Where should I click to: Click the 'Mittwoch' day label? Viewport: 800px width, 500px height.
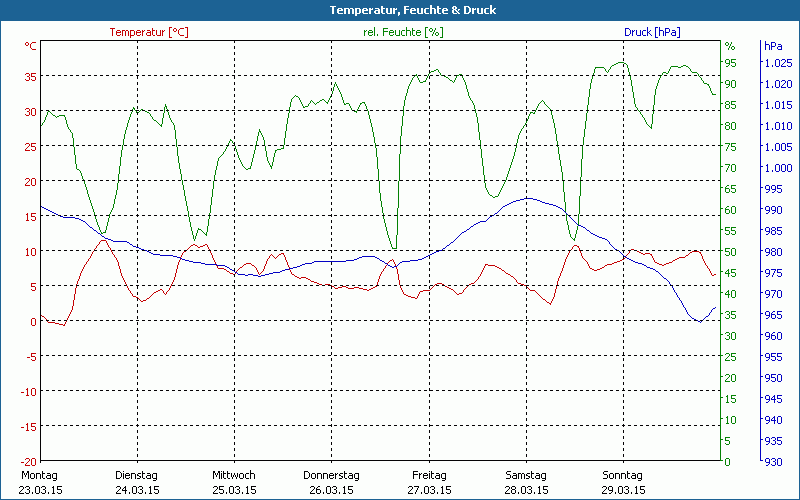pyautogui.click(x=234, y=476)
